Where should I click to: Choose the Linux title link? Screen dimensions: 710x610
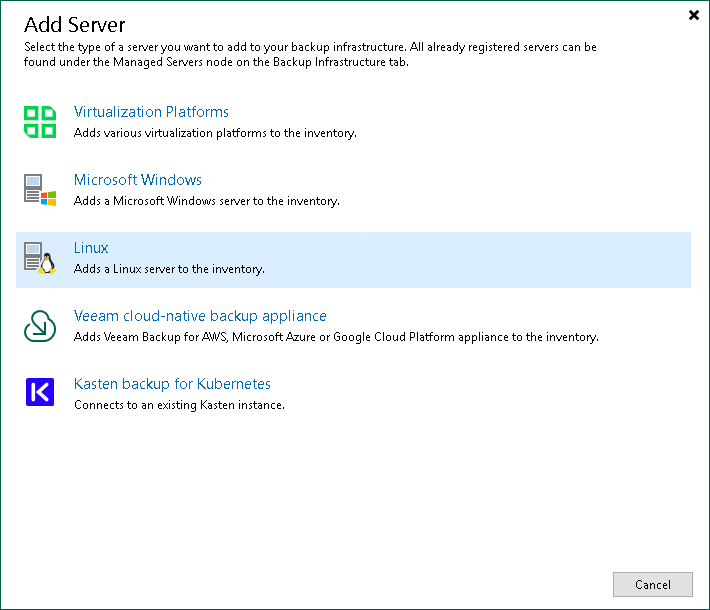(x=91, y=248)
